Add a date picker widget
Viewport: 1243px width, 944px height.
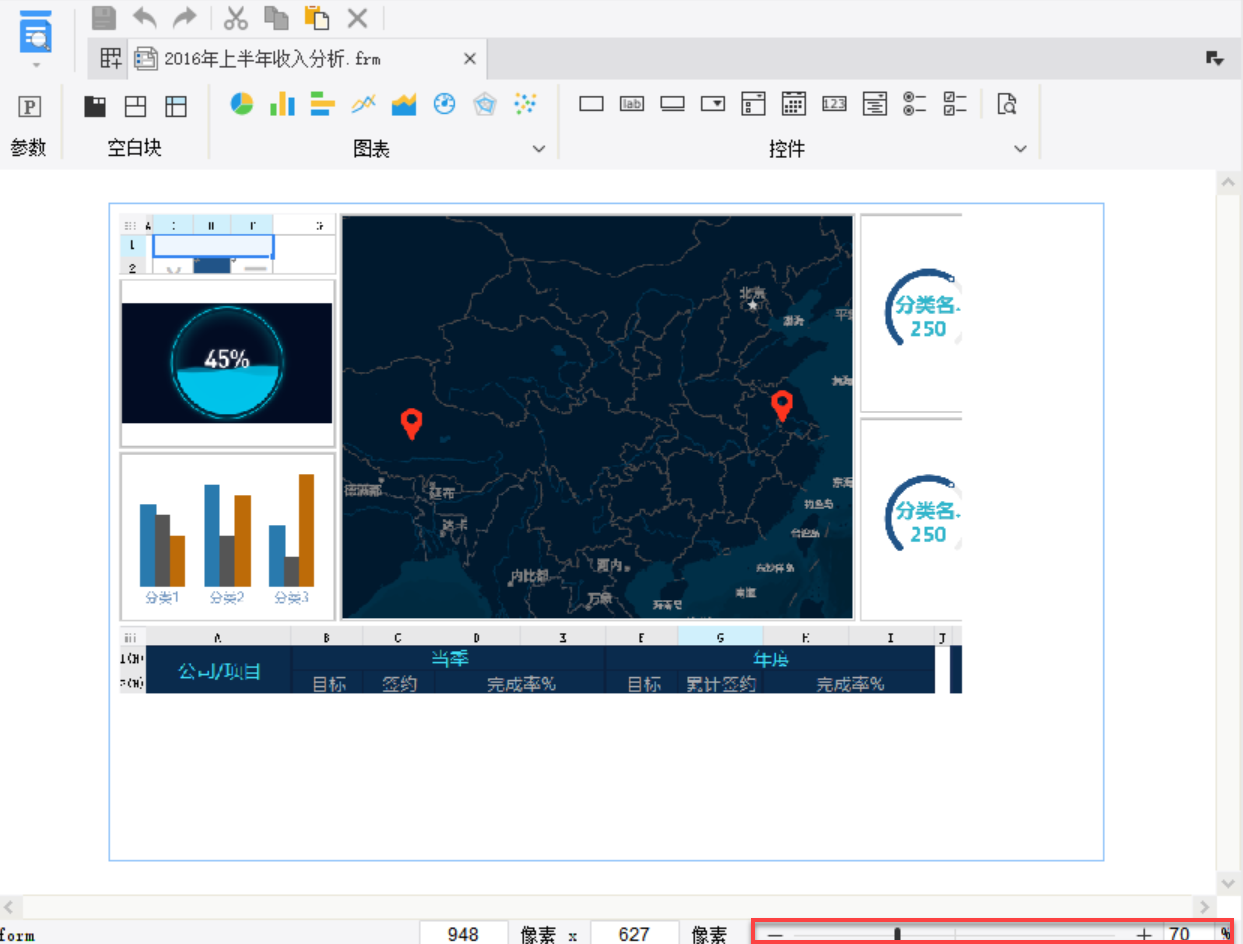tap(794, 104)
